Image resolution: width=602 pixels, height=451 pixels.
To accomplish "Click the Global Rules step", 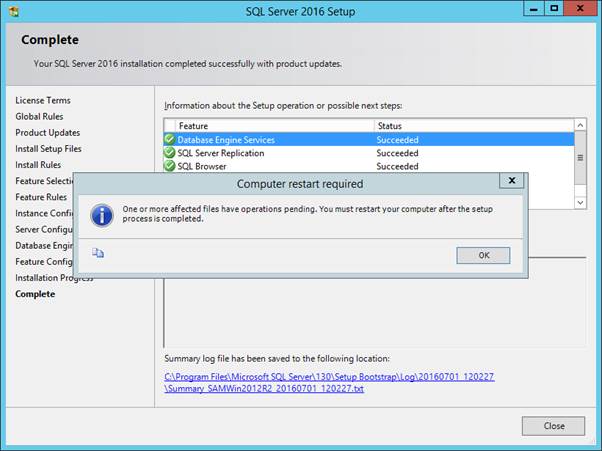I will point(39,116).
